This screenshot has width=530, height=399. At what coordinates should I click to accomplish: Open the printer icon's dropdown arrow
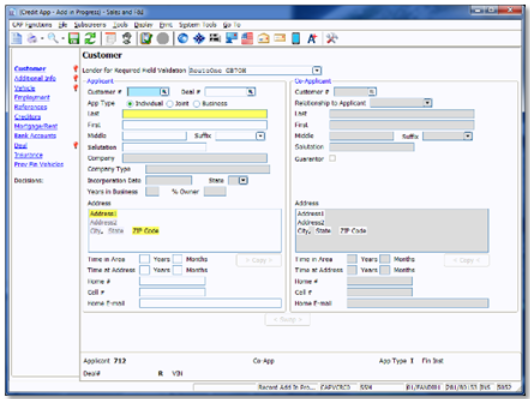coord(42,39)
